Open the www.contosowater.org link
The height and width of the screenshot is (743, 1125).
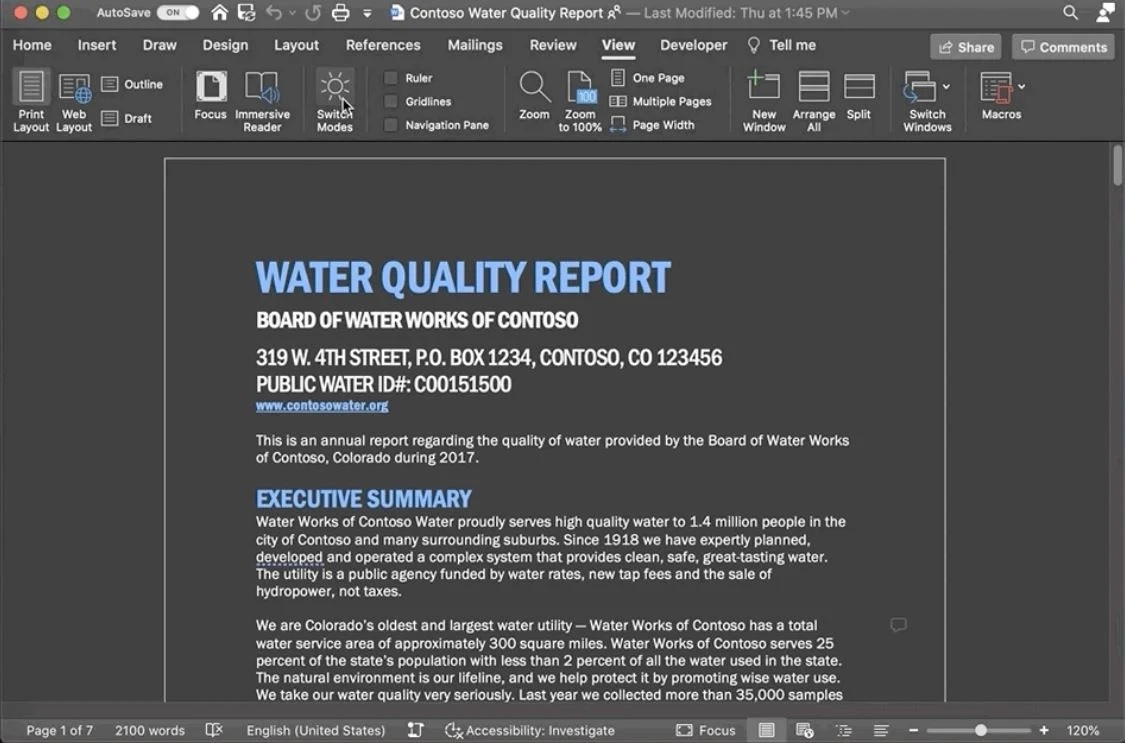click(x=322, y=406)
